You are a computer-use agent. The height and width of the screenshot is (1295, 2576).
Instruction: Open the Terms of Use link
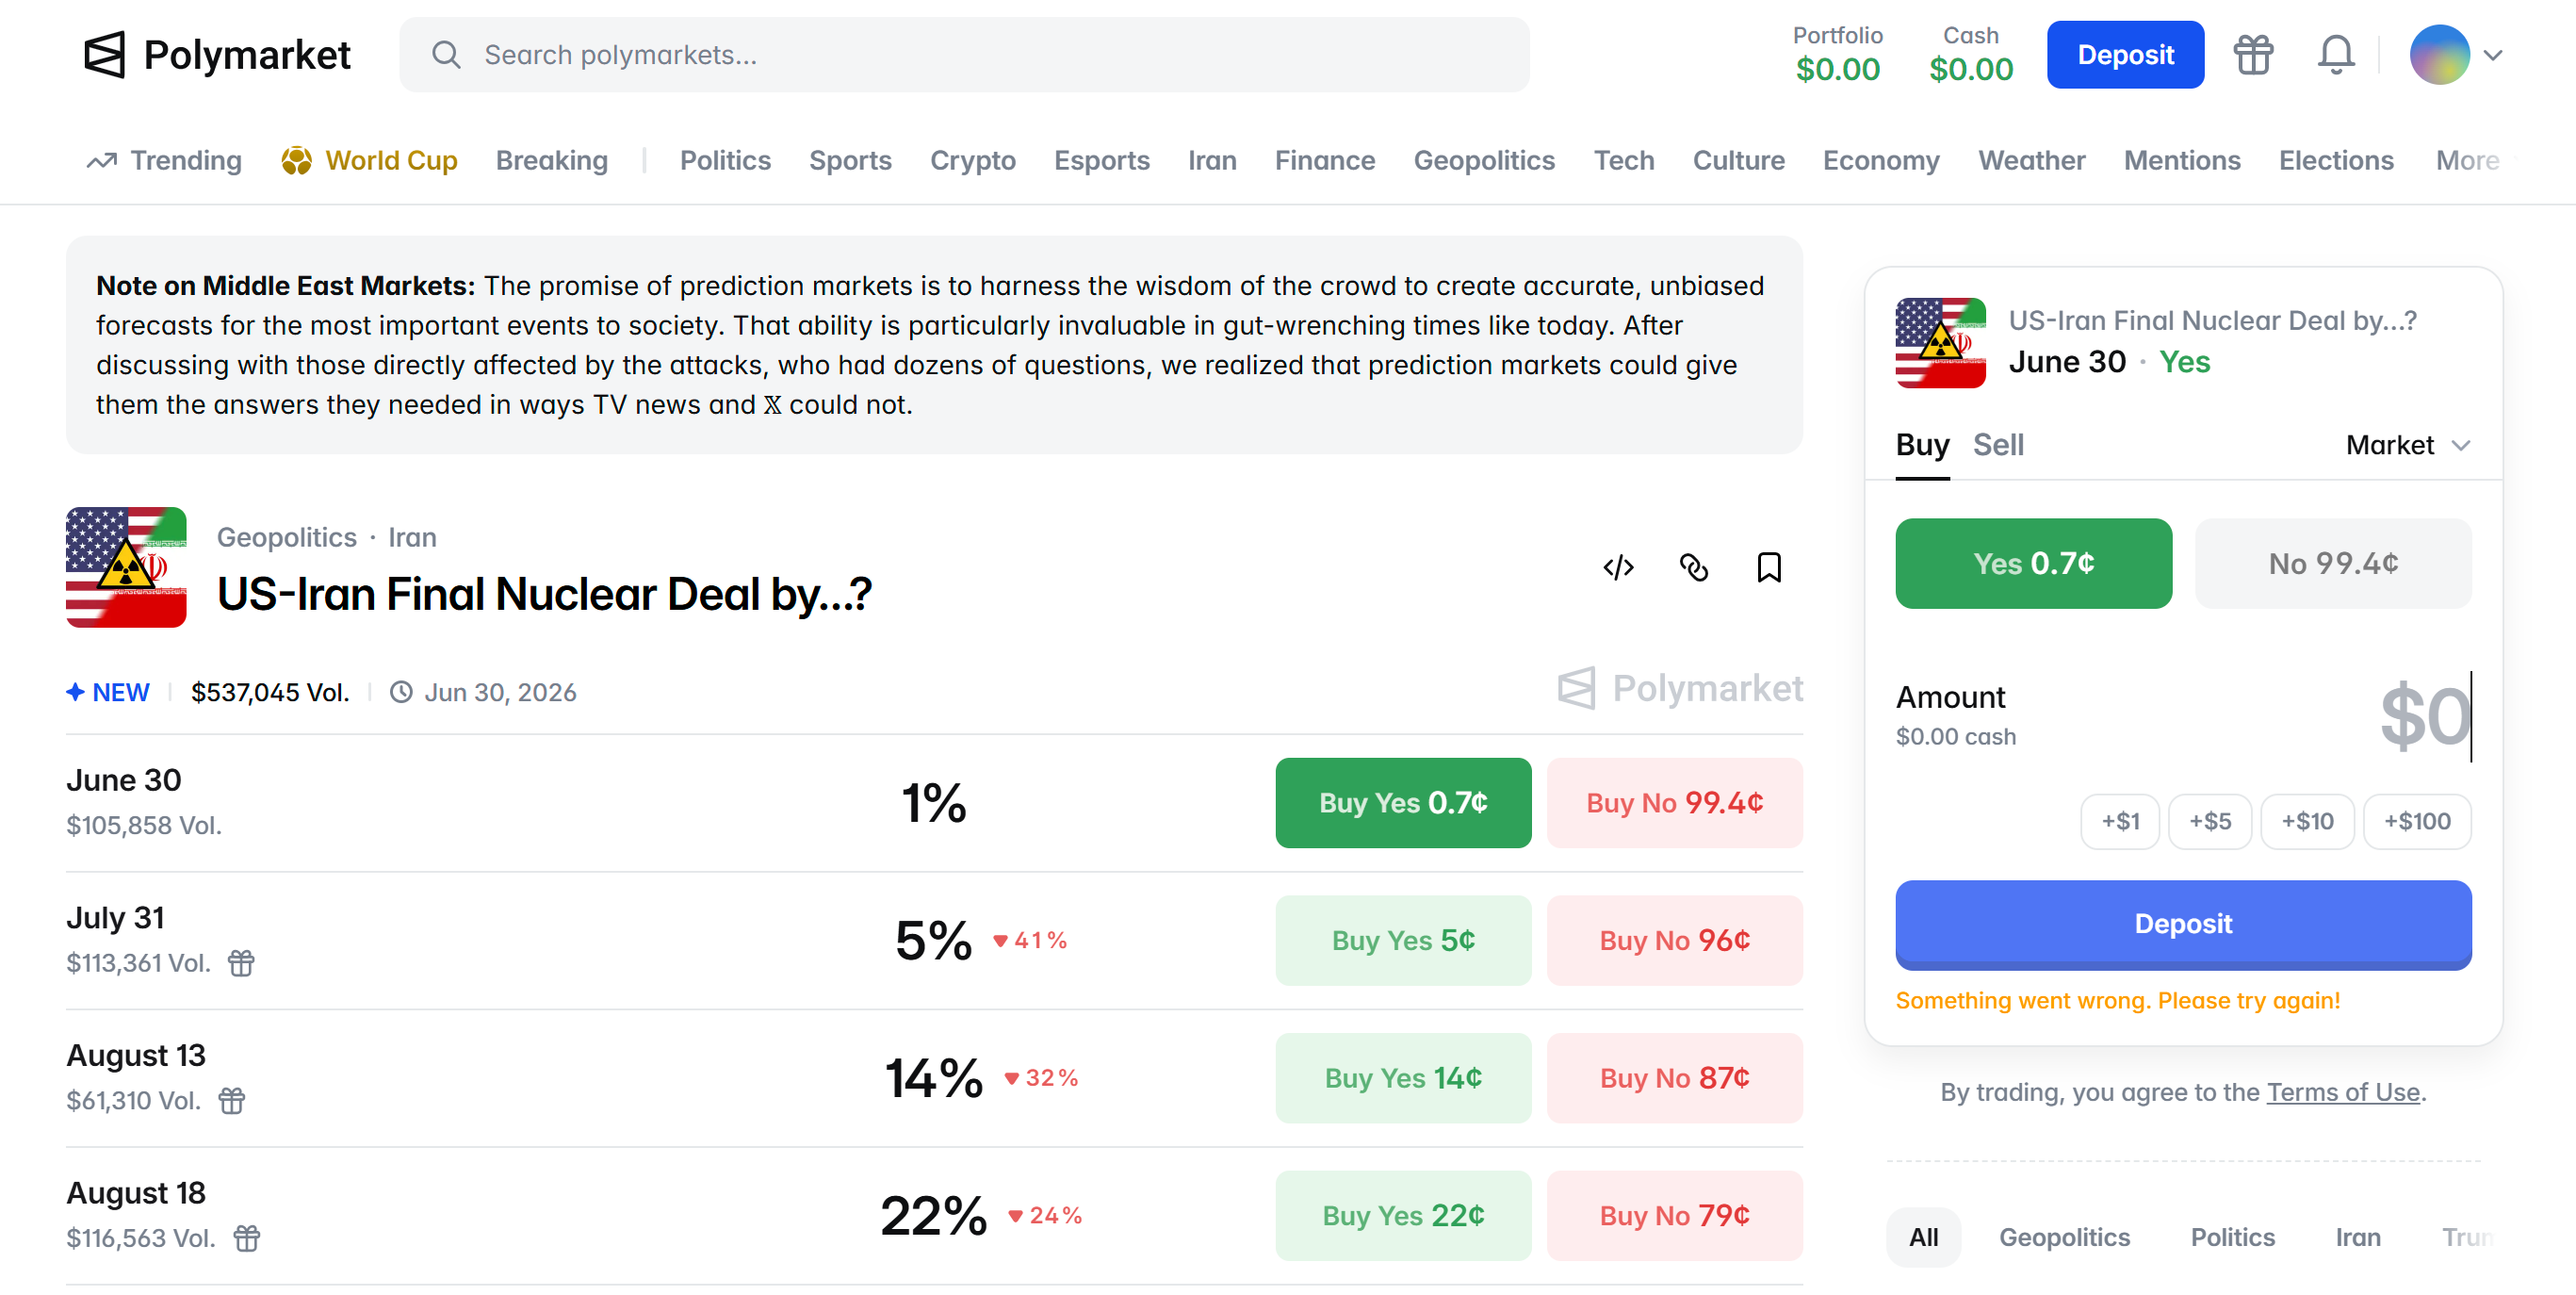tap(2342, 1091)
